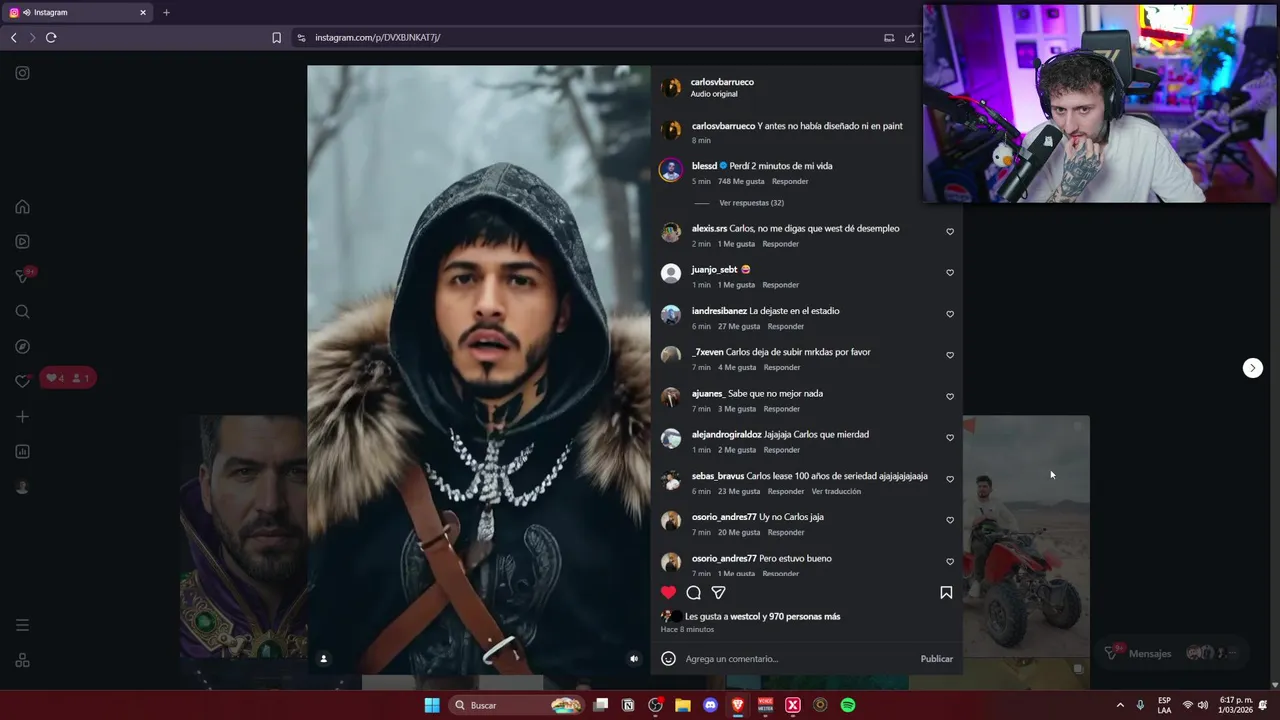Bookmark the page in address bar
The width and height of the screenshot is (1280, 720).
click(x=277, y=37)
